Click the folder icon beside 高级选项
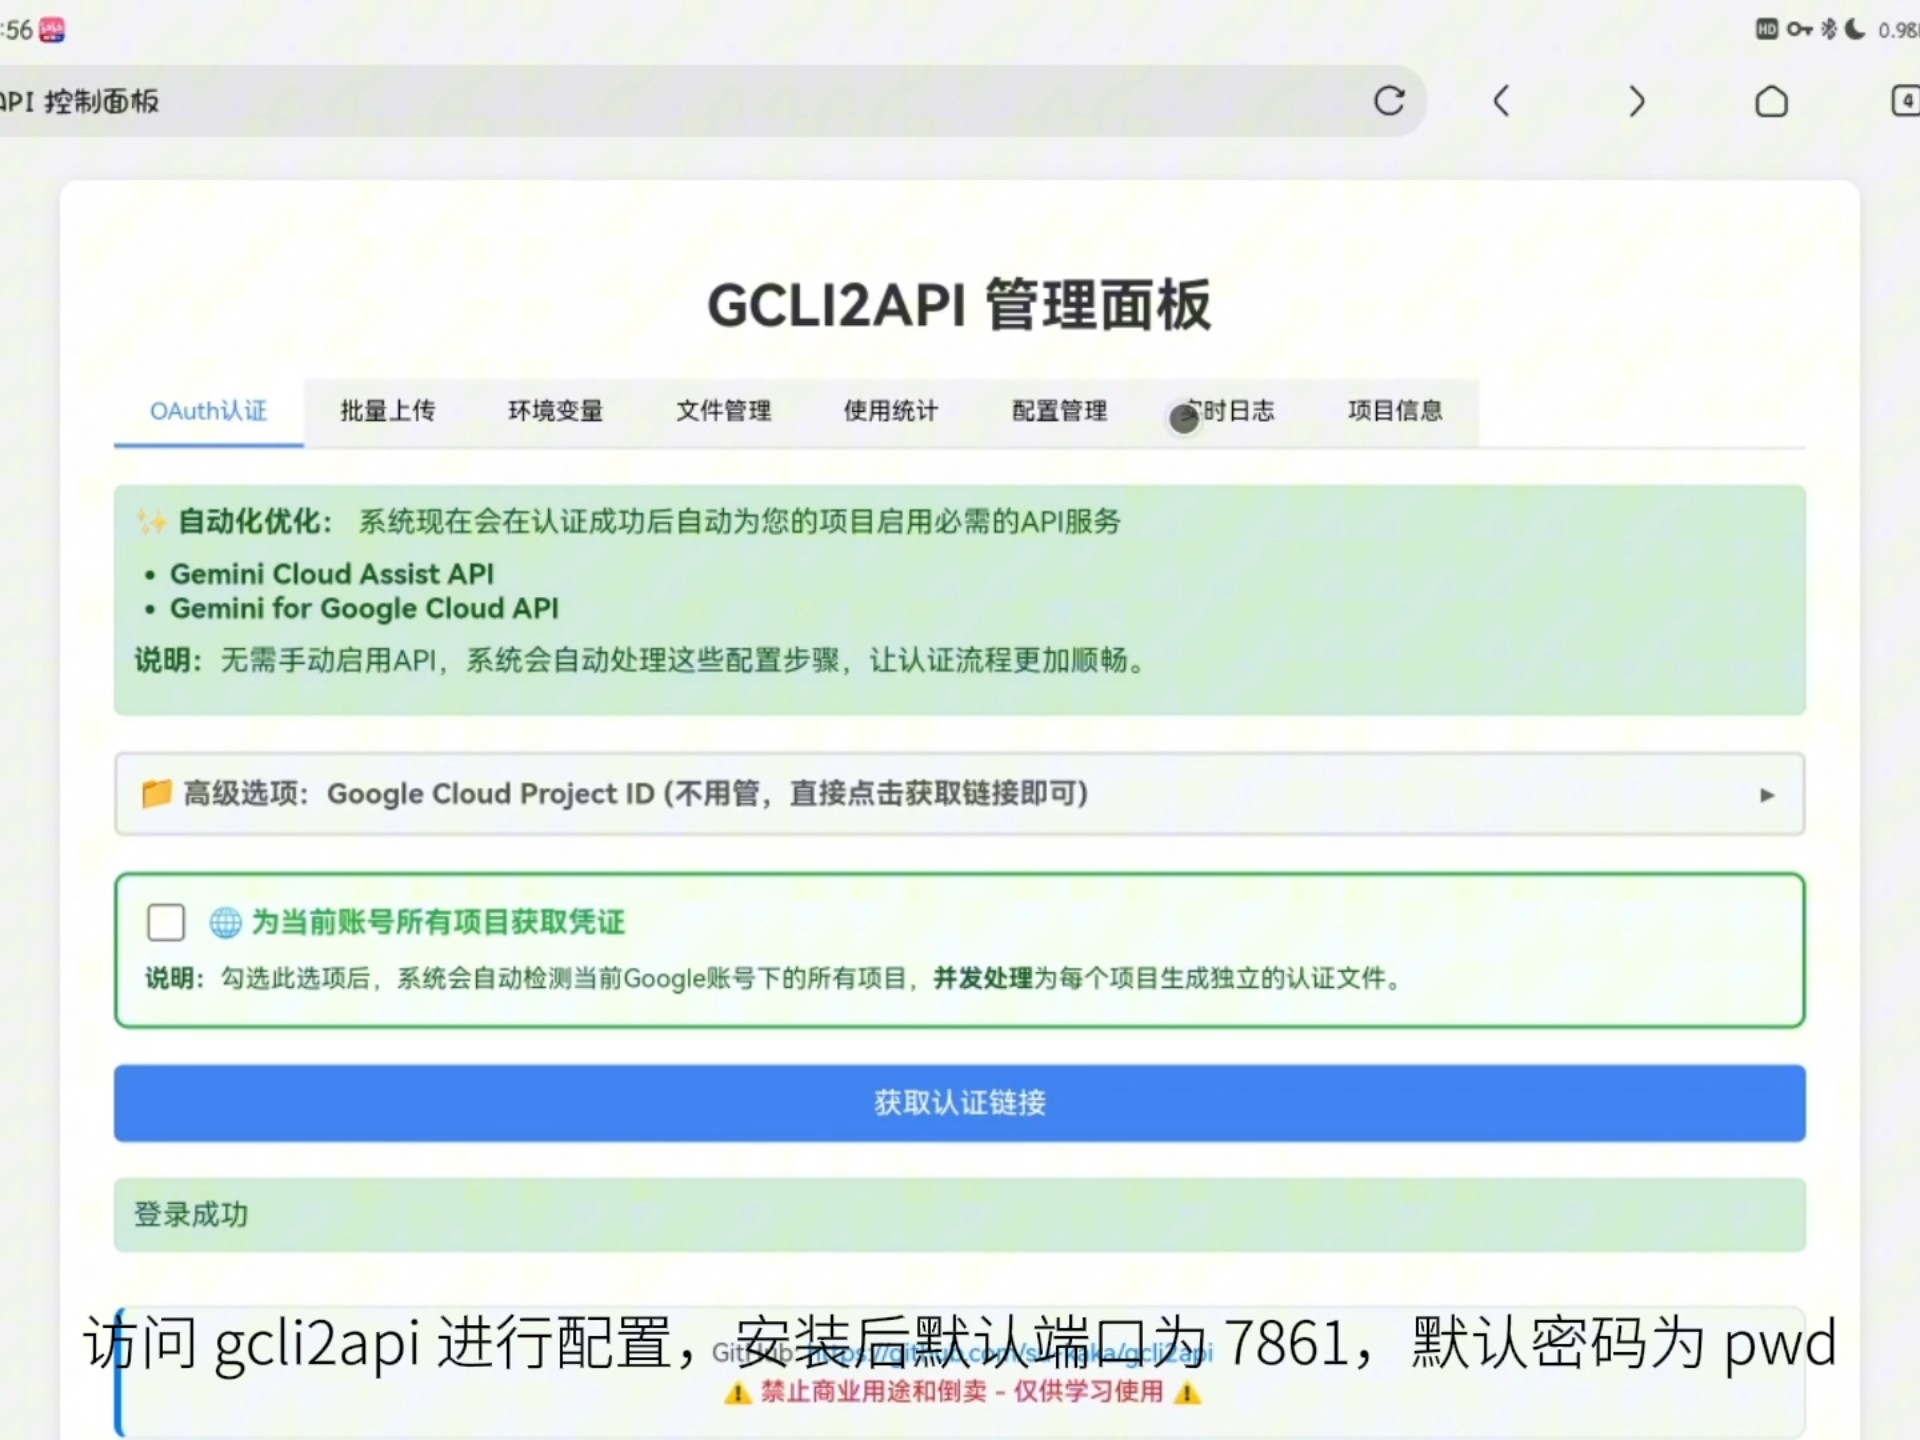This screenshot has height=1440, width=1920. 156,794
